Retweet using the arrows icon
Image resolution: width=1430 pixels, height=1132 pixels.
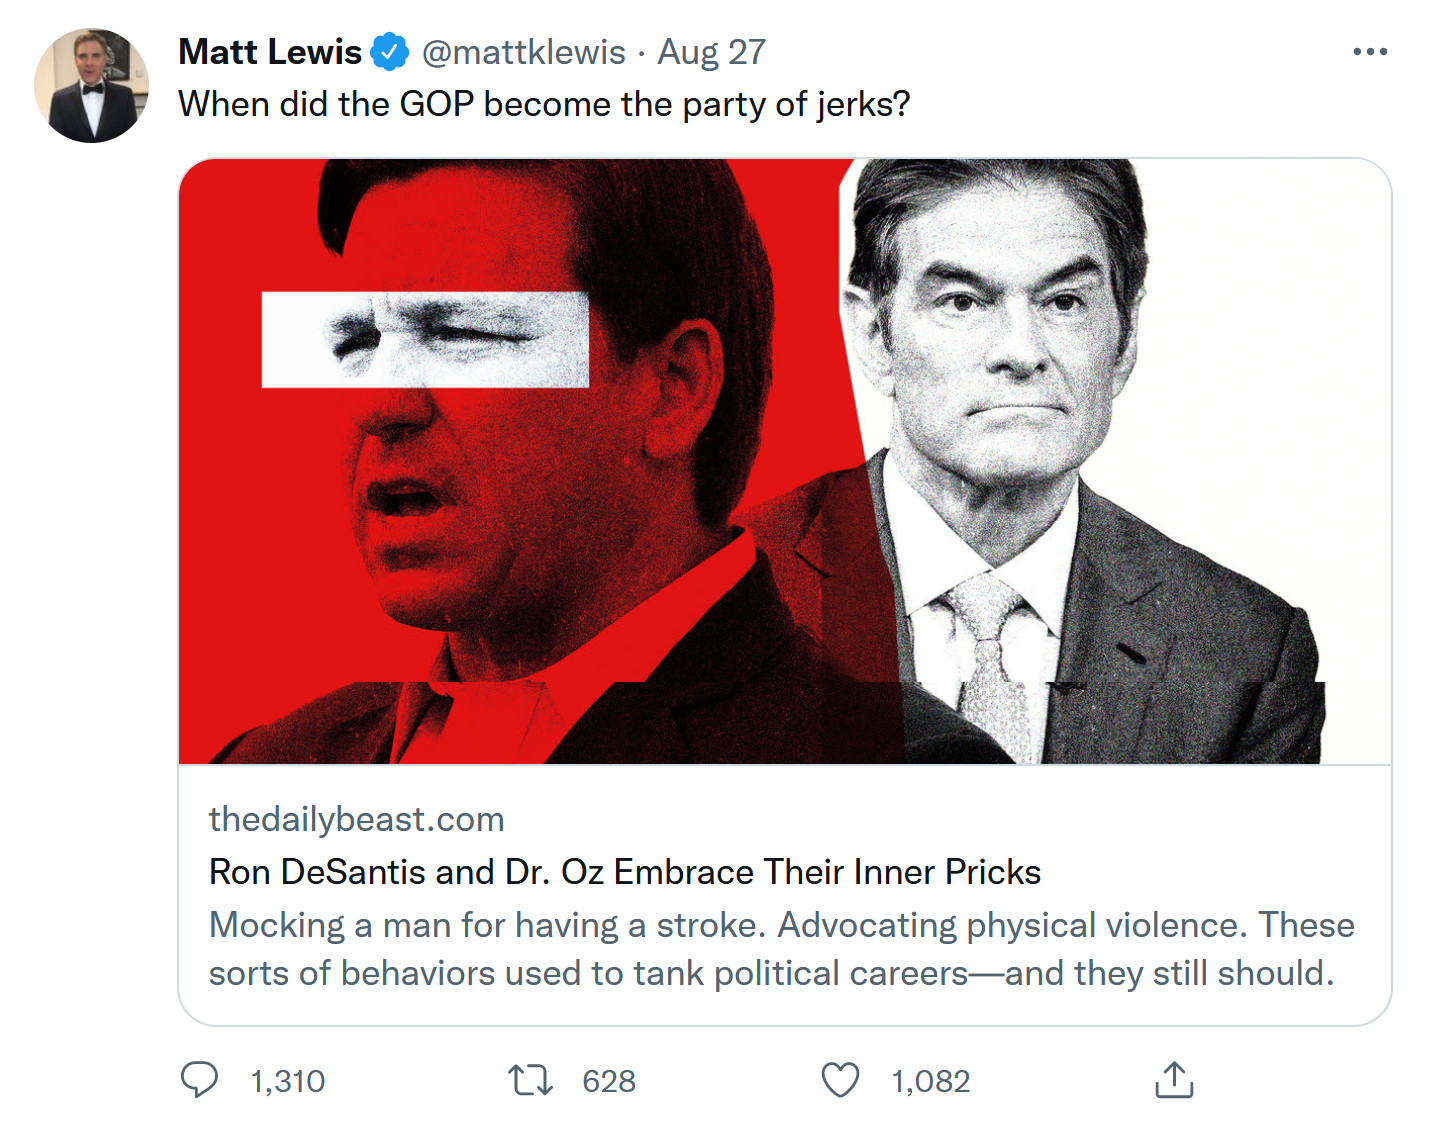click(x=530, y=1080)
